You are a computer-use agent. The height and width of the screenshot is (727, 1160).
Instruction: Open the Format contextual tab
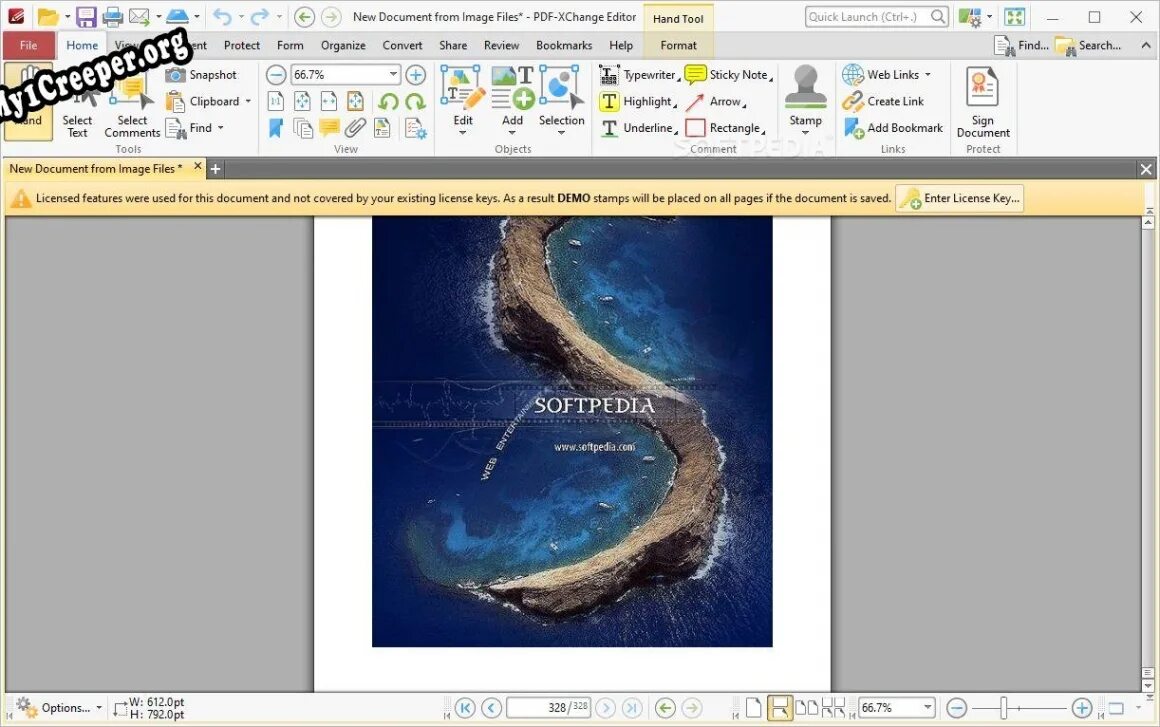point(678,45)
